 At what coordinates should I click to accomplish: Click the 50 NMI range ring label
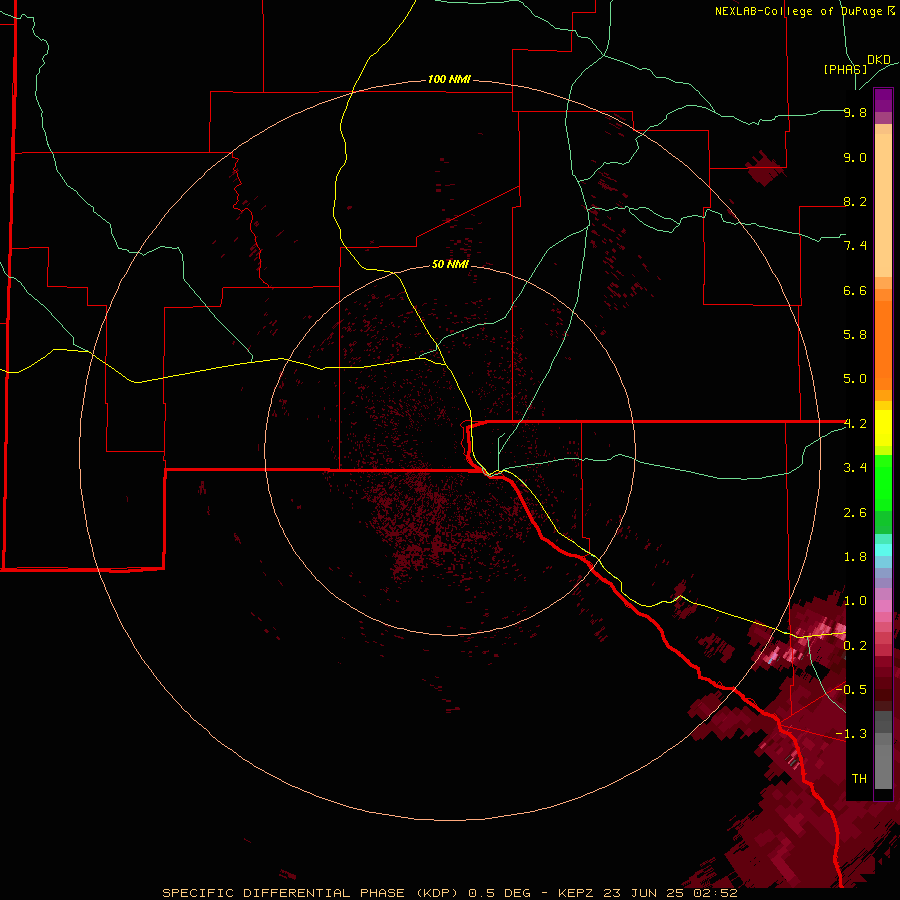451,265
